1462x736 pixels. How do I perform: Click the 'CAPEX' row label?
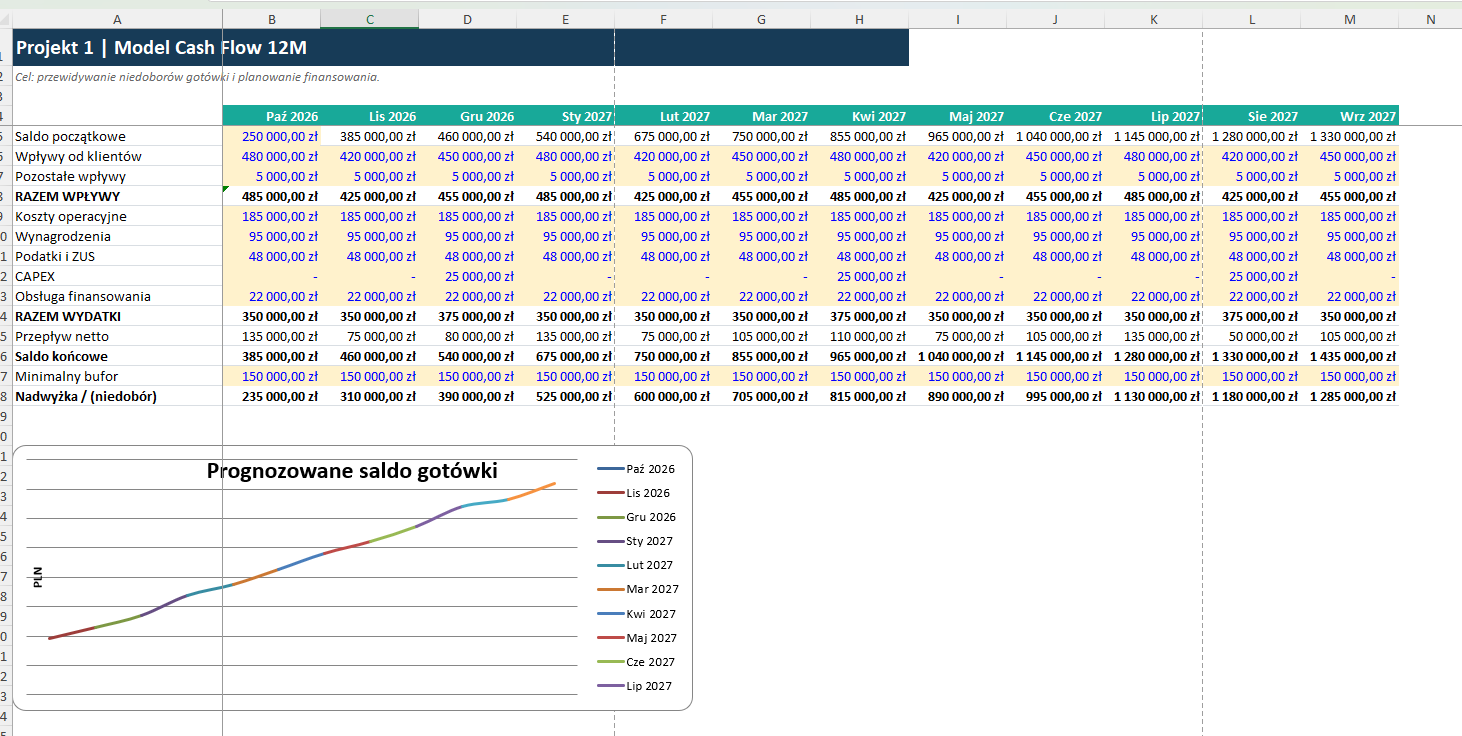point(35,276)
